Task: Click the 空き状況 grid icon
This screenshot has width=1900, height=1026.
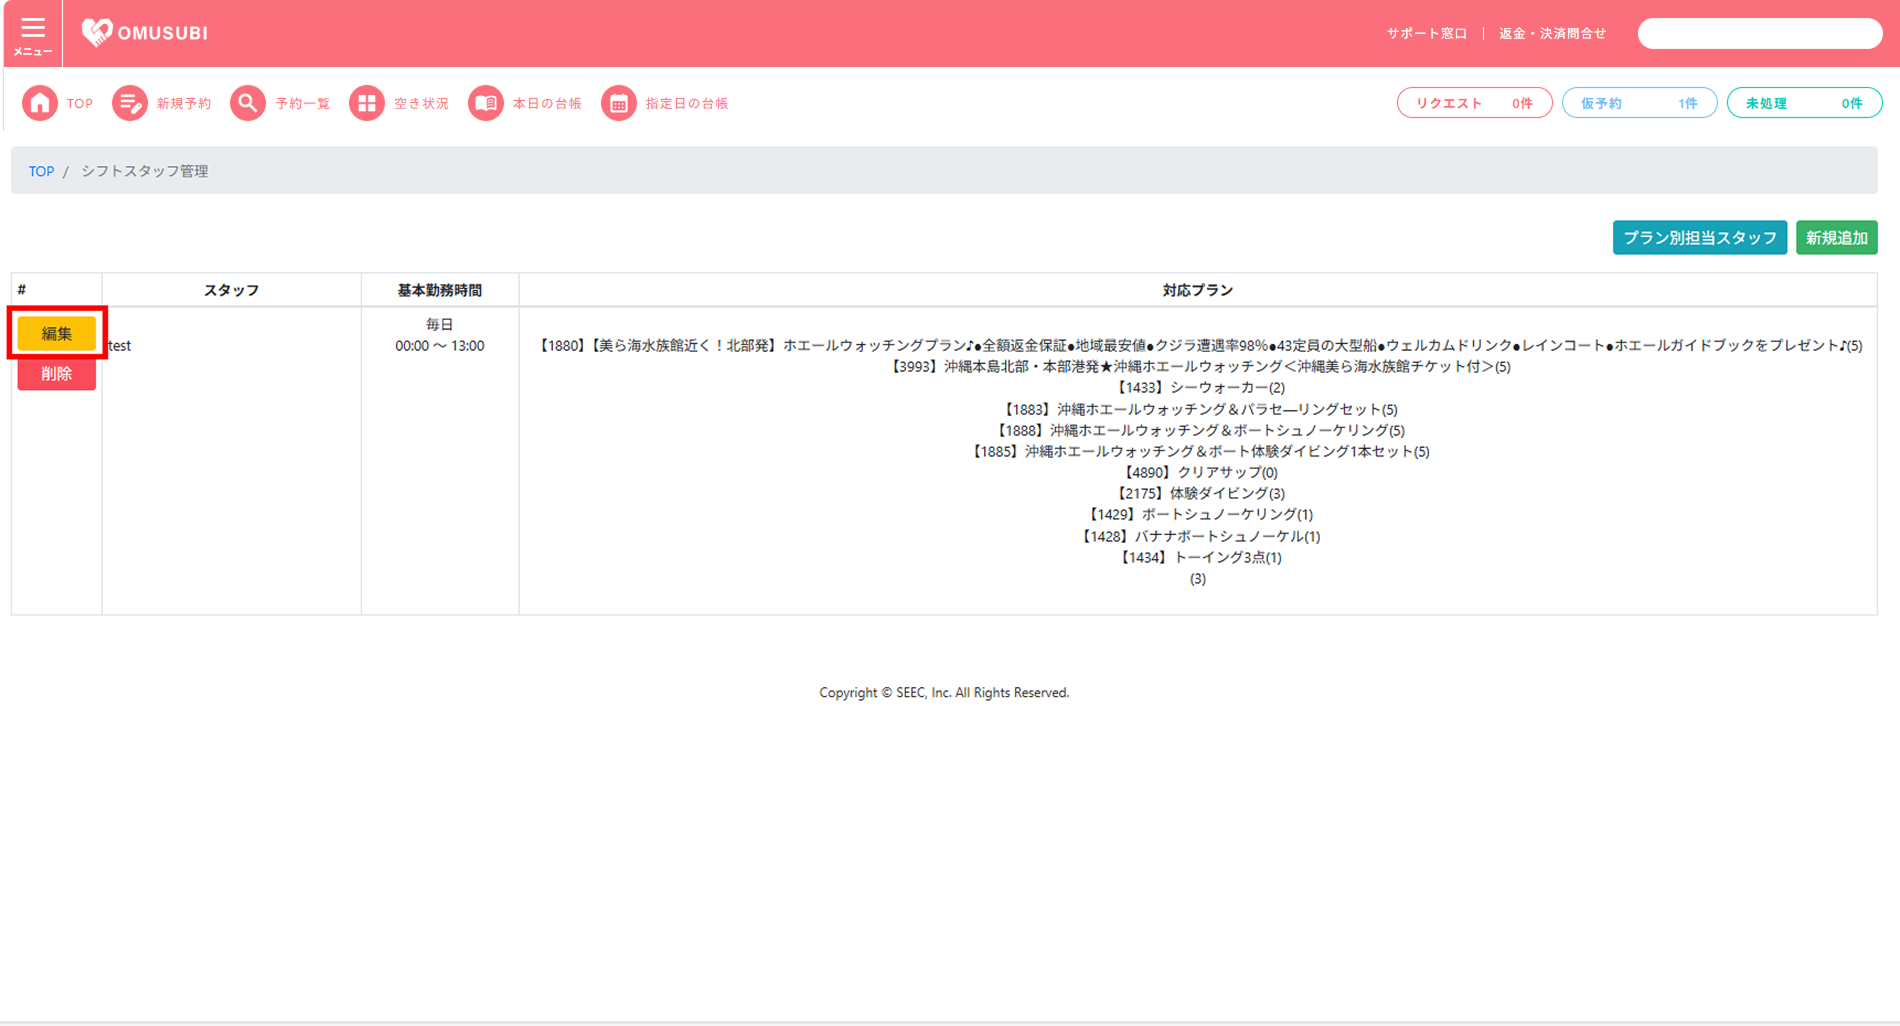Action: point(367,103)
